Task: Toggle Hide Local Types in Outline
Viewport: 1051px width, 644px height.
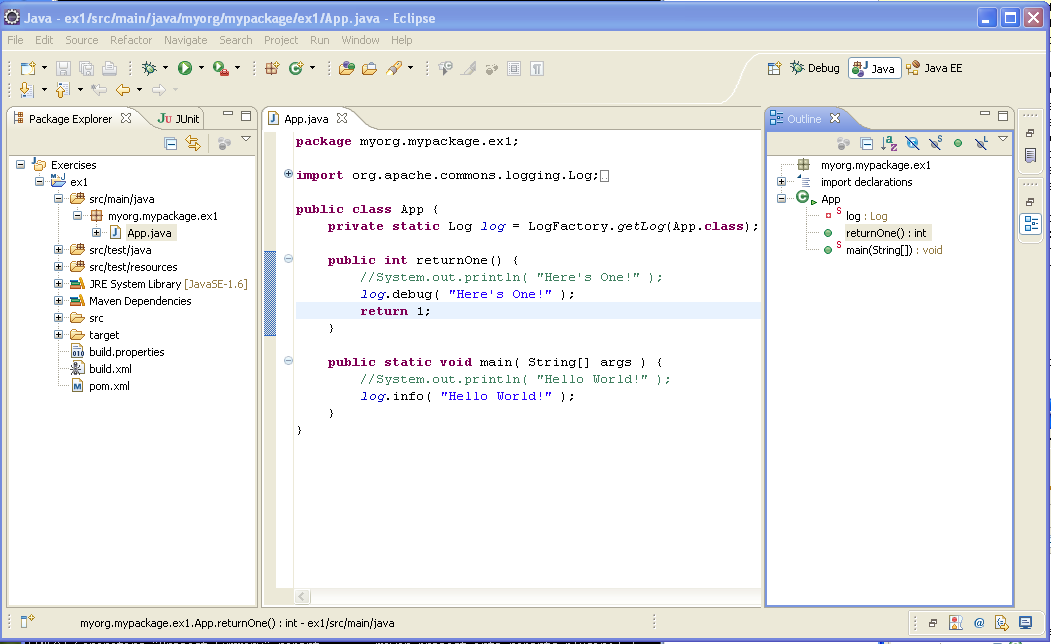Action: [x=981, y=143]
